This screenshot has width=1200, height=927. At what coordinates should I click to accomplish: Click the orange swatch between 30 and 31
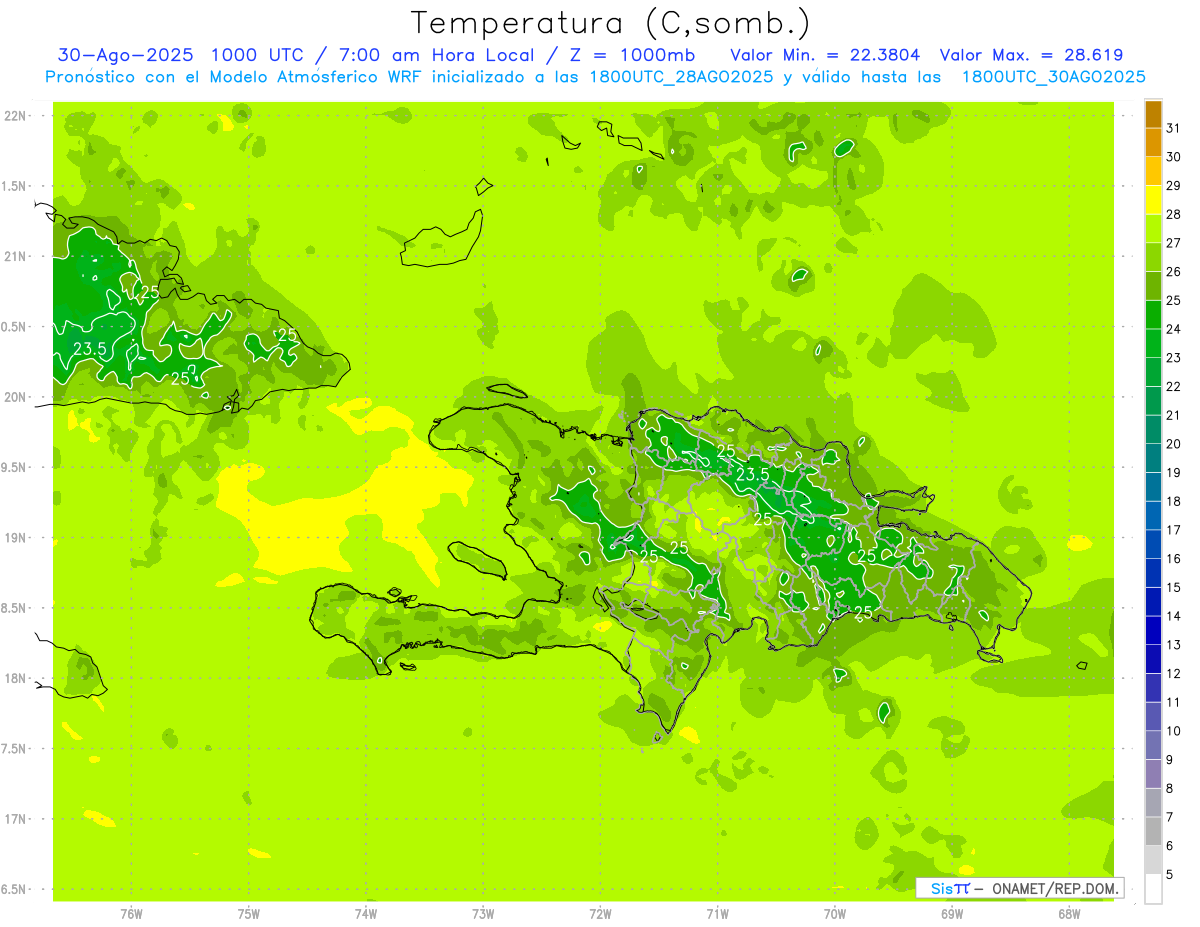tap(1153, 142)
